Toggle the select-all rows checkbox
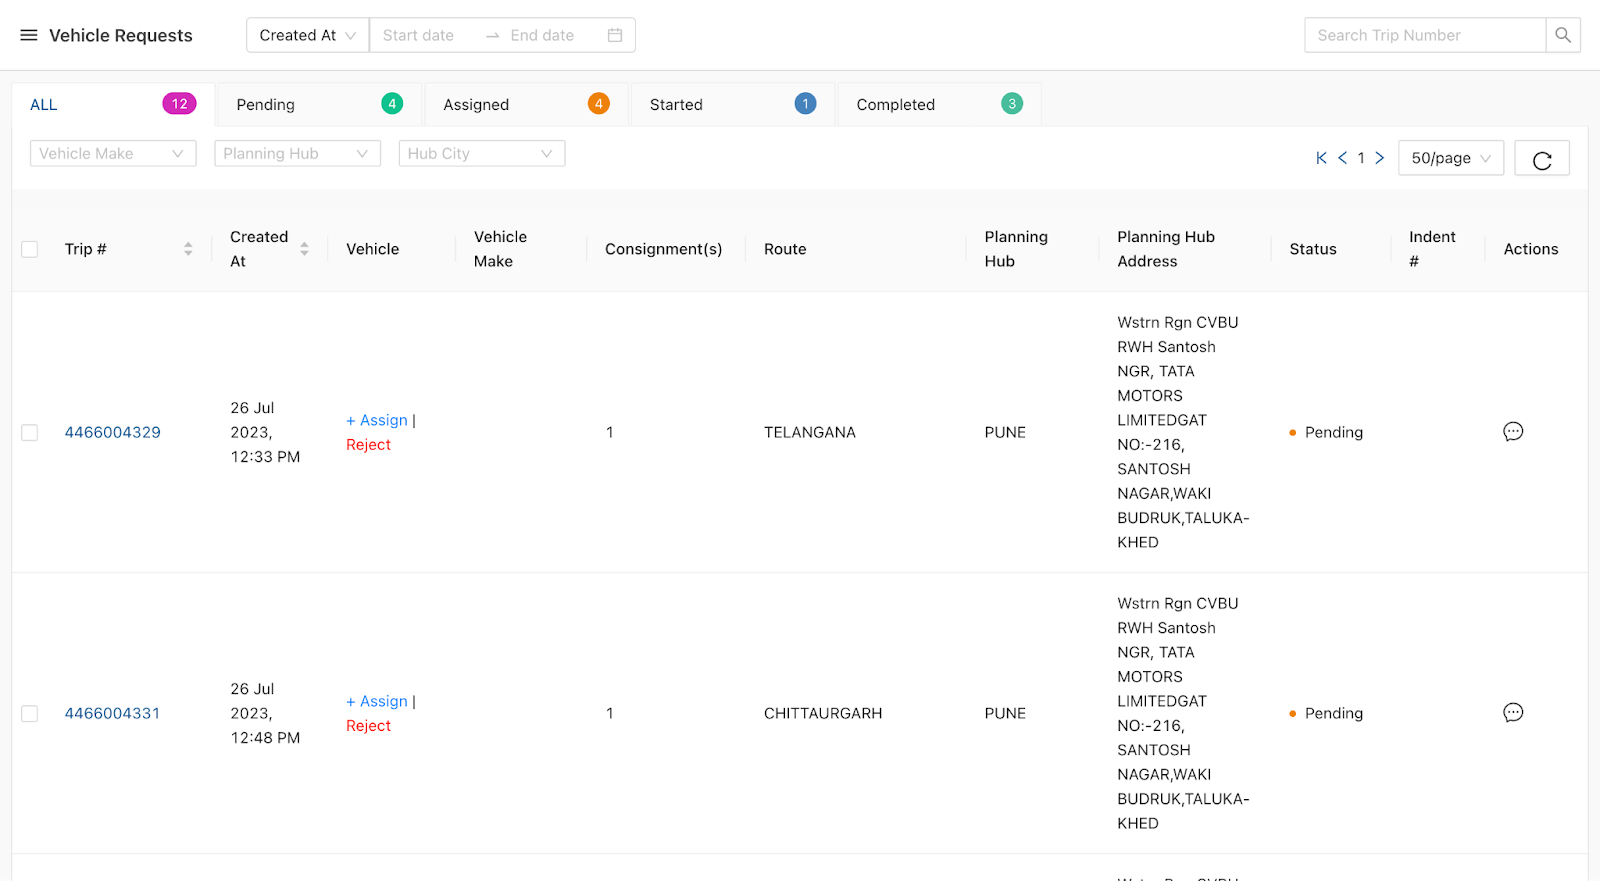This screenshot has width=1600, height=881. pyautogui.click(x=30, y=249)
